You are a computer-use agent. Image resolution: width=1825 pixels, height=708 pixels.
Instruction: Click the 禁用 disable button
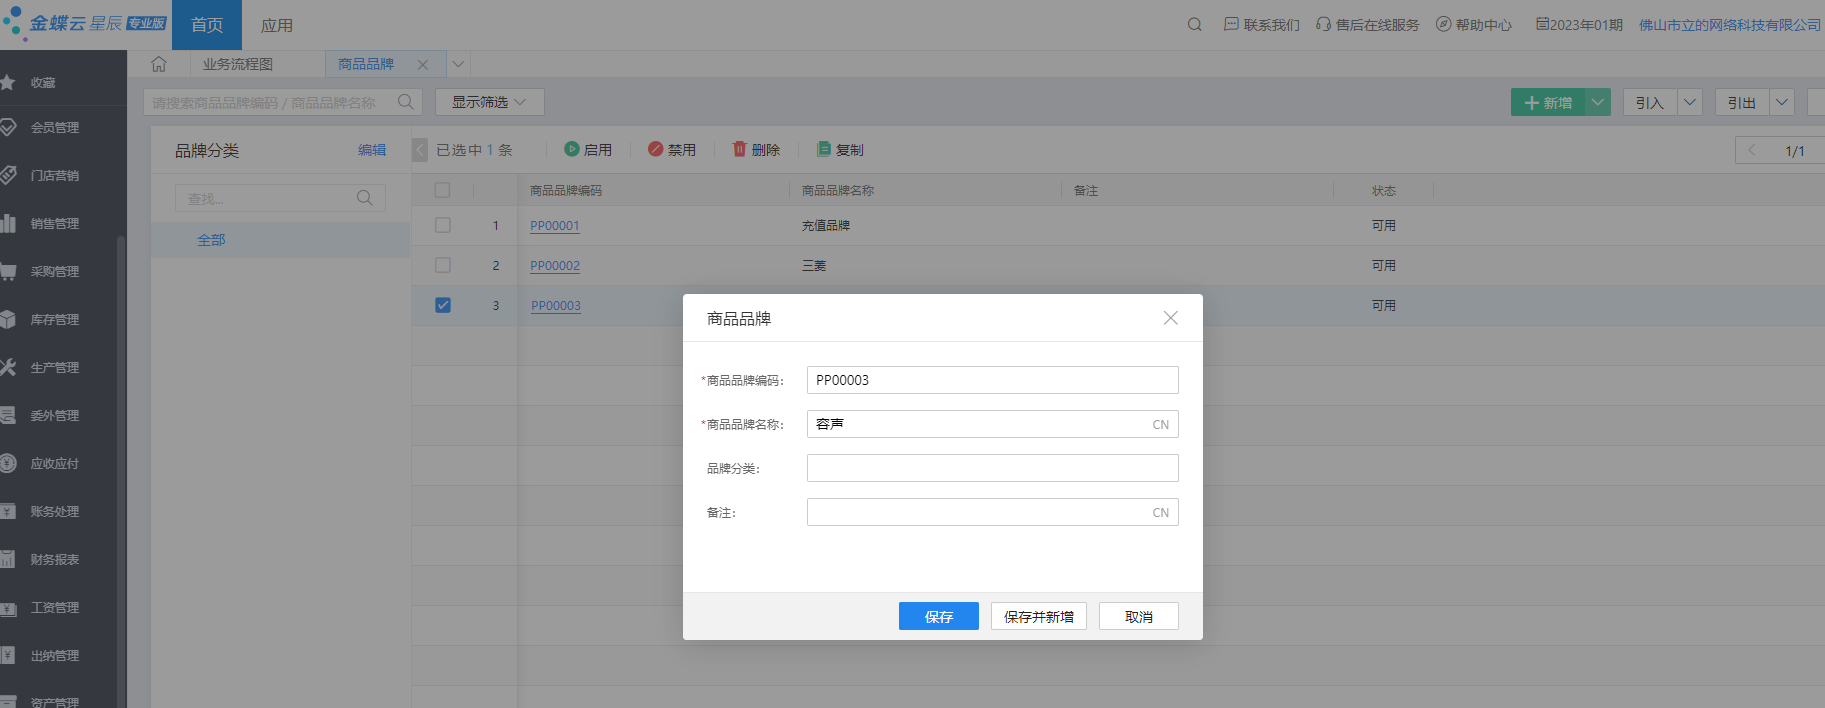click(x=672, y=149)
